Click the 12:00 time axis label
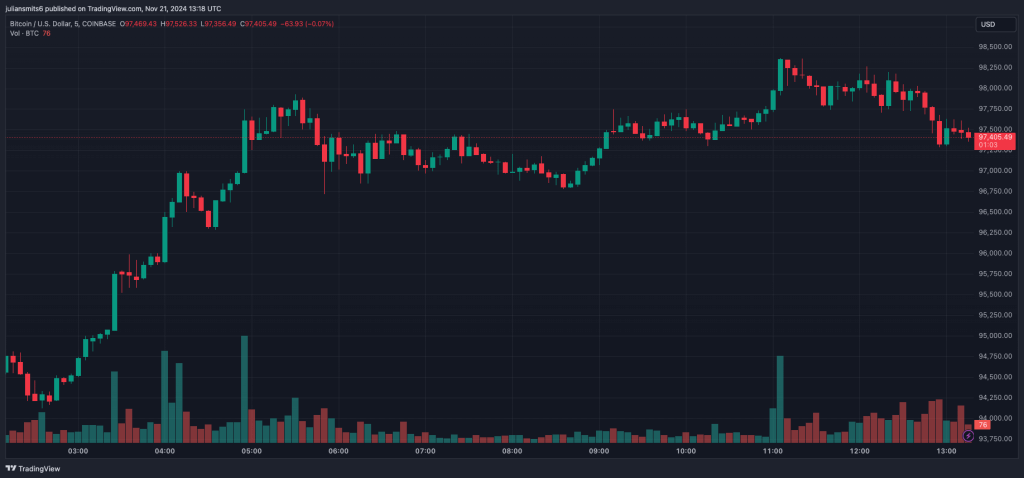 coord(859,451)
